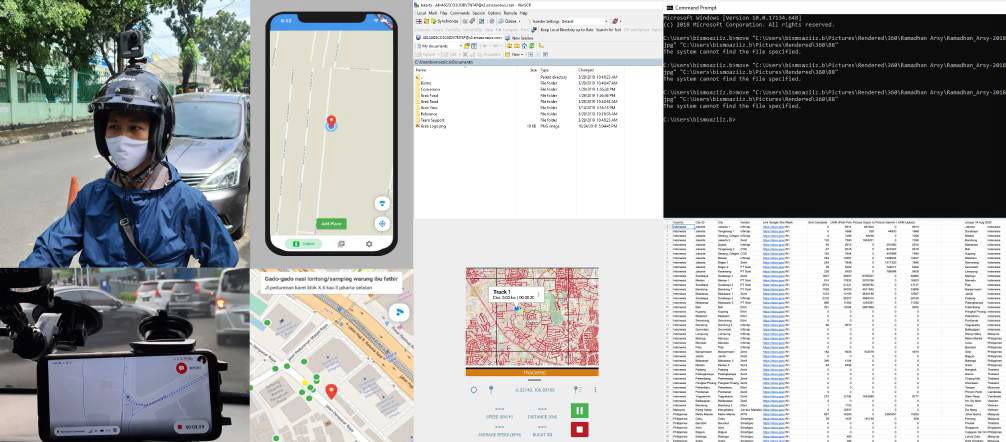
Task: Click the waypoint pin icon below the track map
Action: [x=490, y=389]
